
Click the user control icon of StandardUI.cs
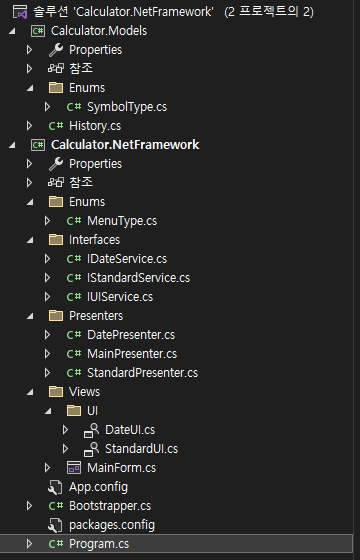point(91,449)
